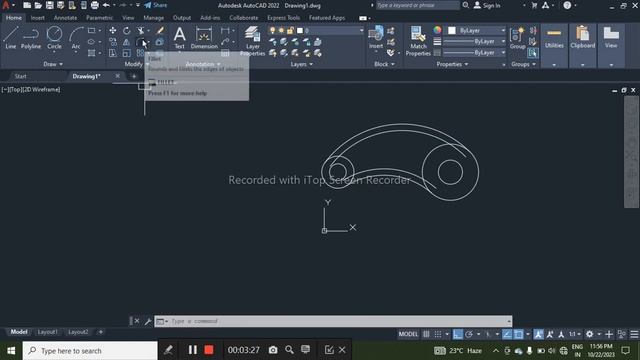Click the object color wheel icon
This screenshot has width=640, height=360.
[x=437, y=31]
